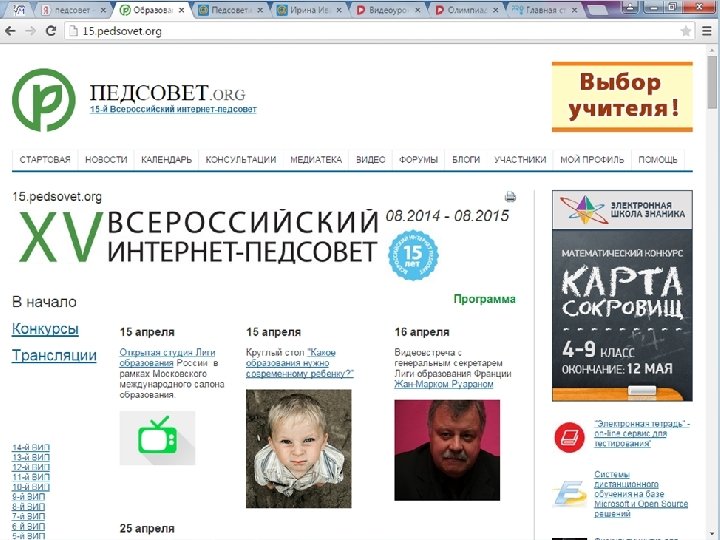This screenshot has height=540, width=720.
Task: Open the 9-й ВИП link
Action: (28, 497)
